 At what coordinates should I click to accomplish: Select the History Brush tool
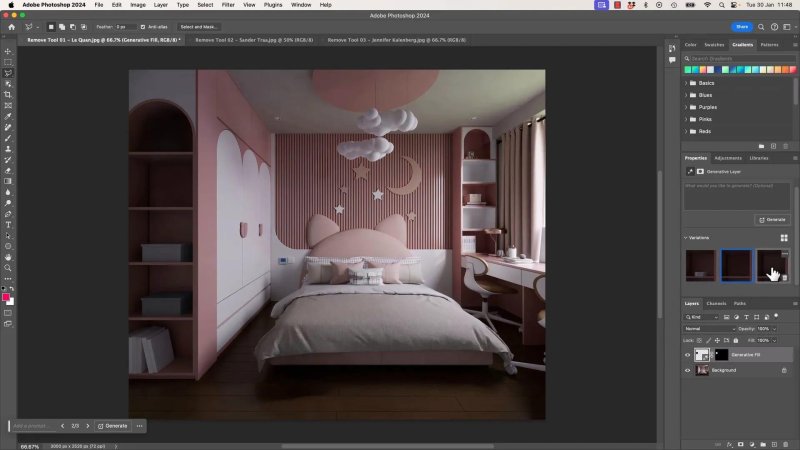(8, 160)
